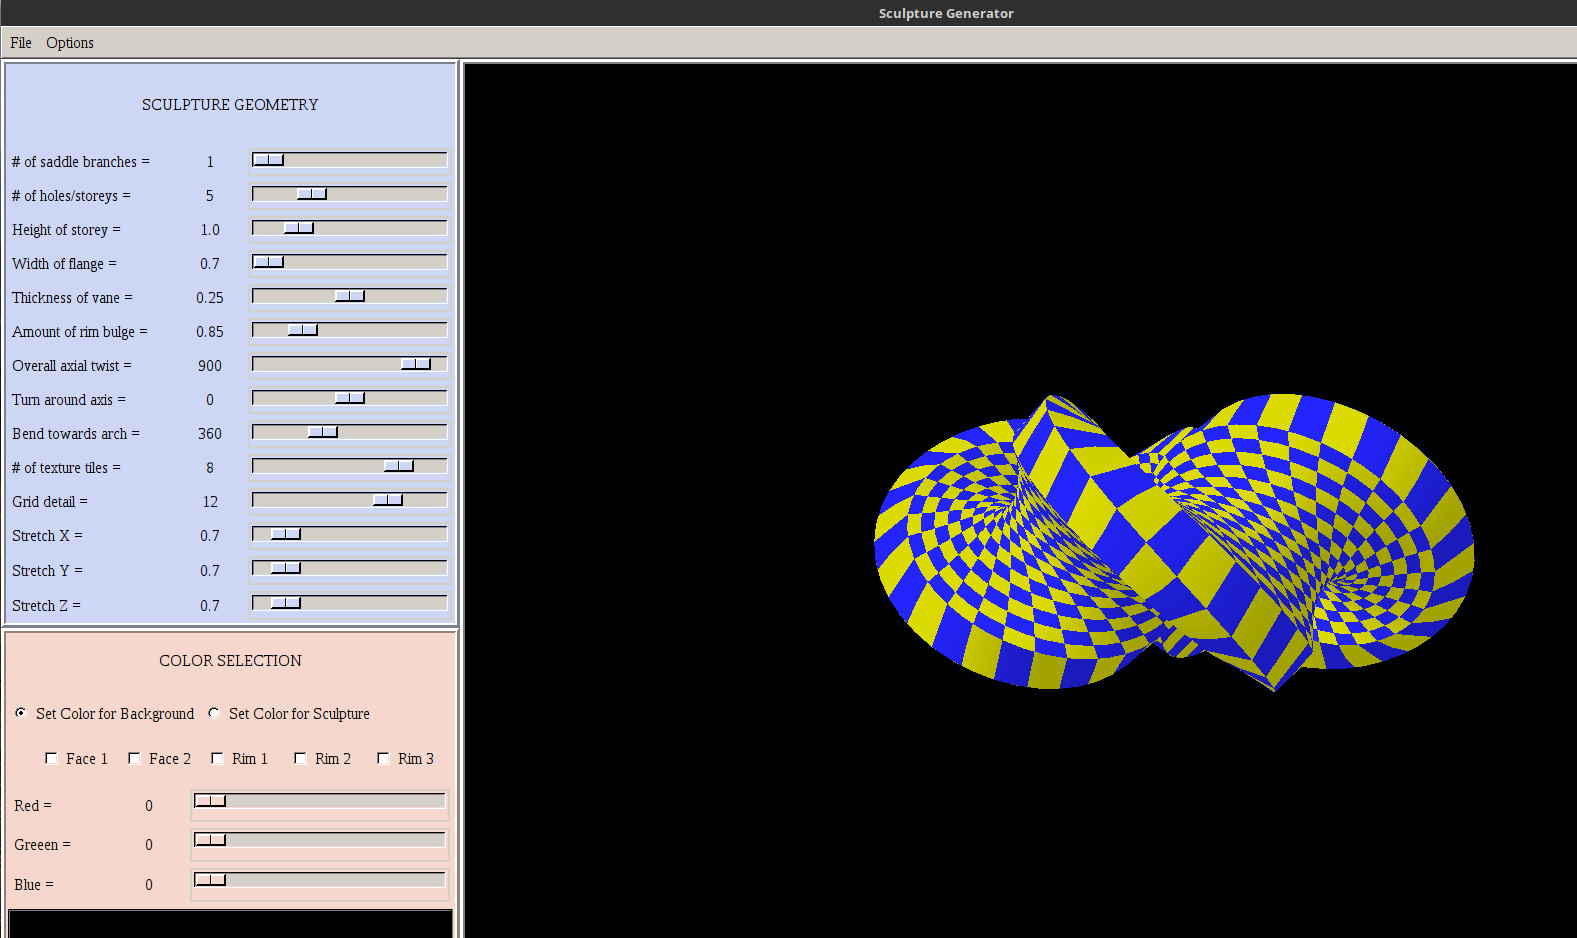Click the Width of flange slider handle
Image resolution: width=1577 pixels, height=938 pixels.
[268, 262]
